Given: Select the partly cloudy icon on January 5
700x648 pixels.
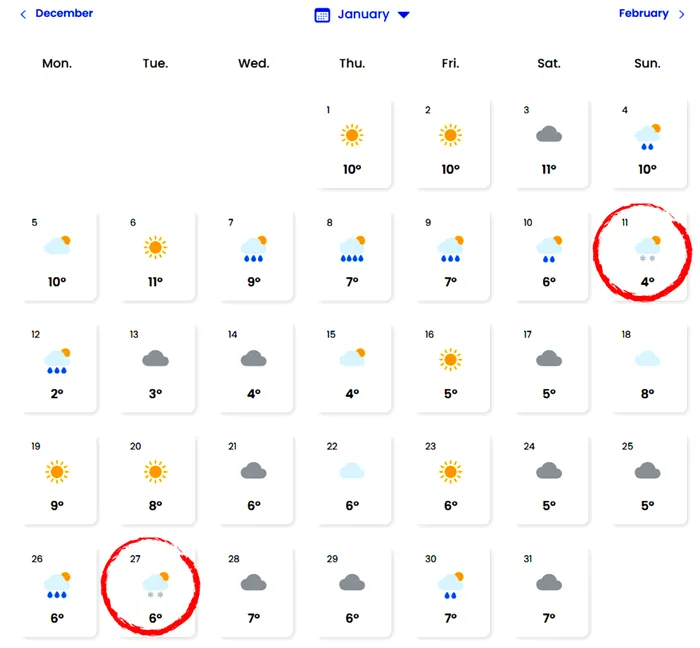Looking at the screenshot, I should coord(57,245).
